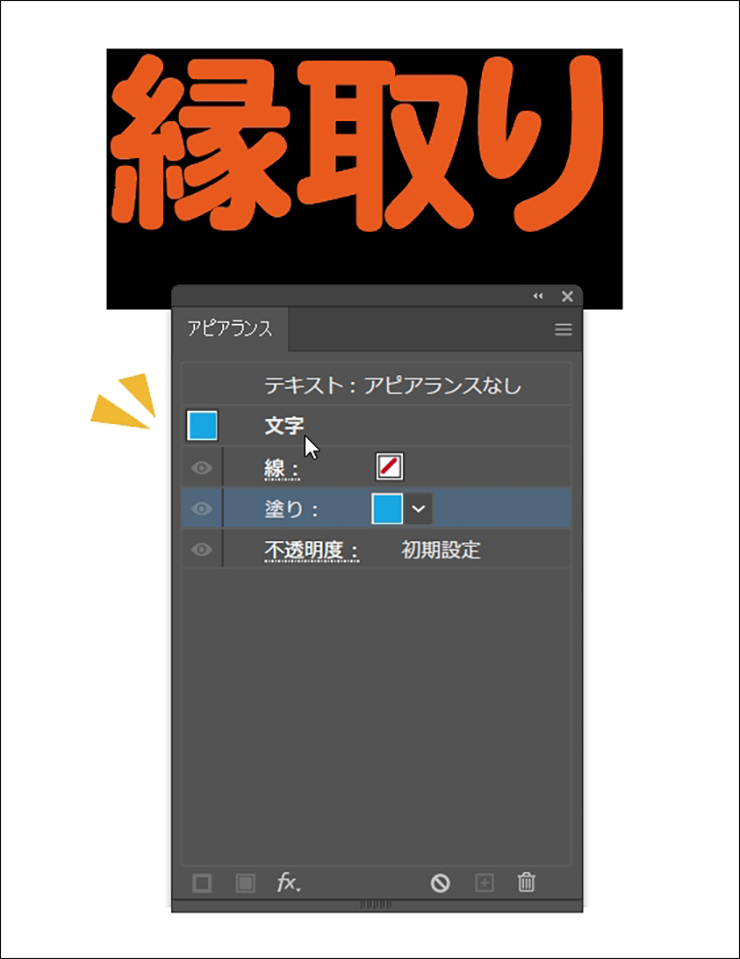Click the Add New Stroke icon
The width and height of the screenshot is (740, 959).
(x=202, y=883)
